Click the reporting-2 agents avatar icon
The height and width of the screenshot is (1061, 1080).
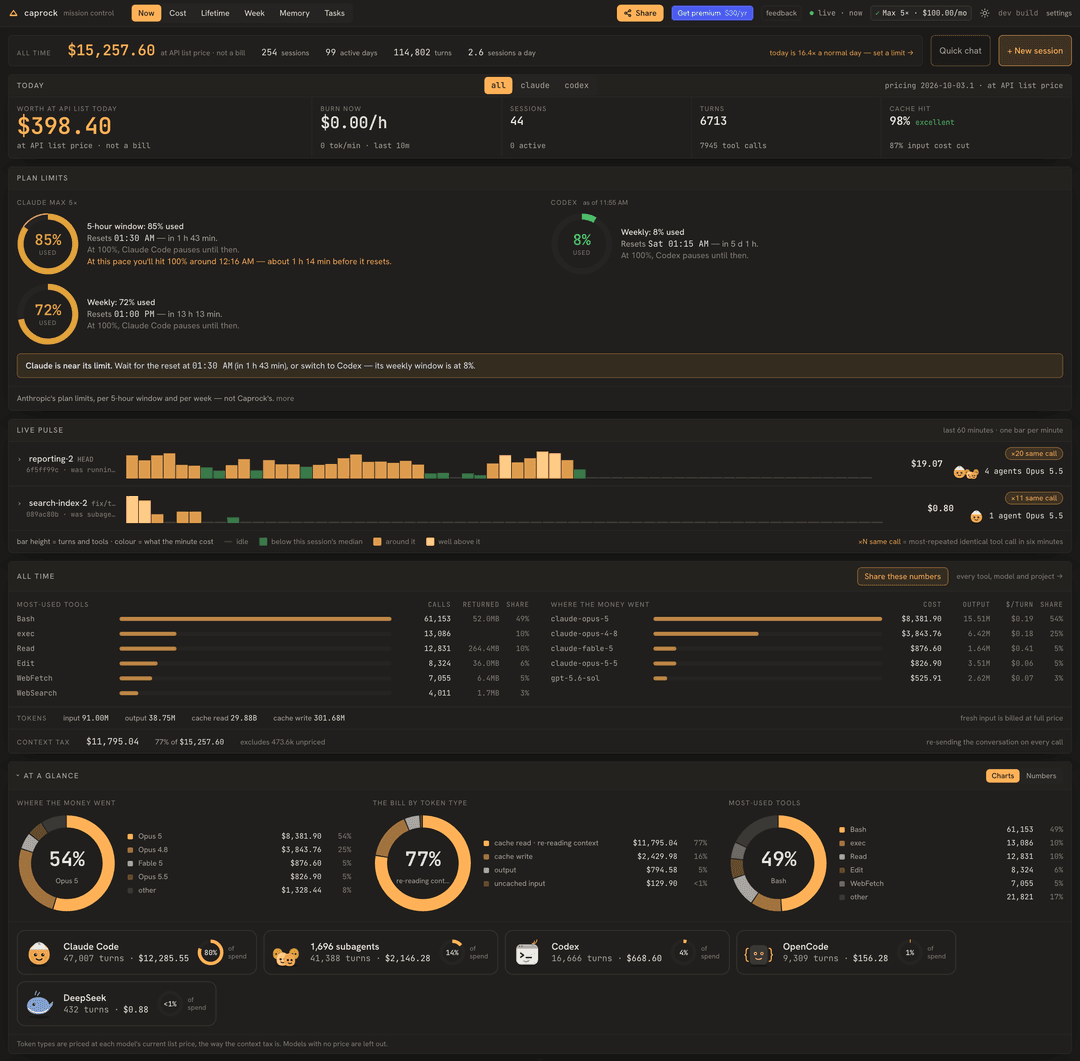966,472
